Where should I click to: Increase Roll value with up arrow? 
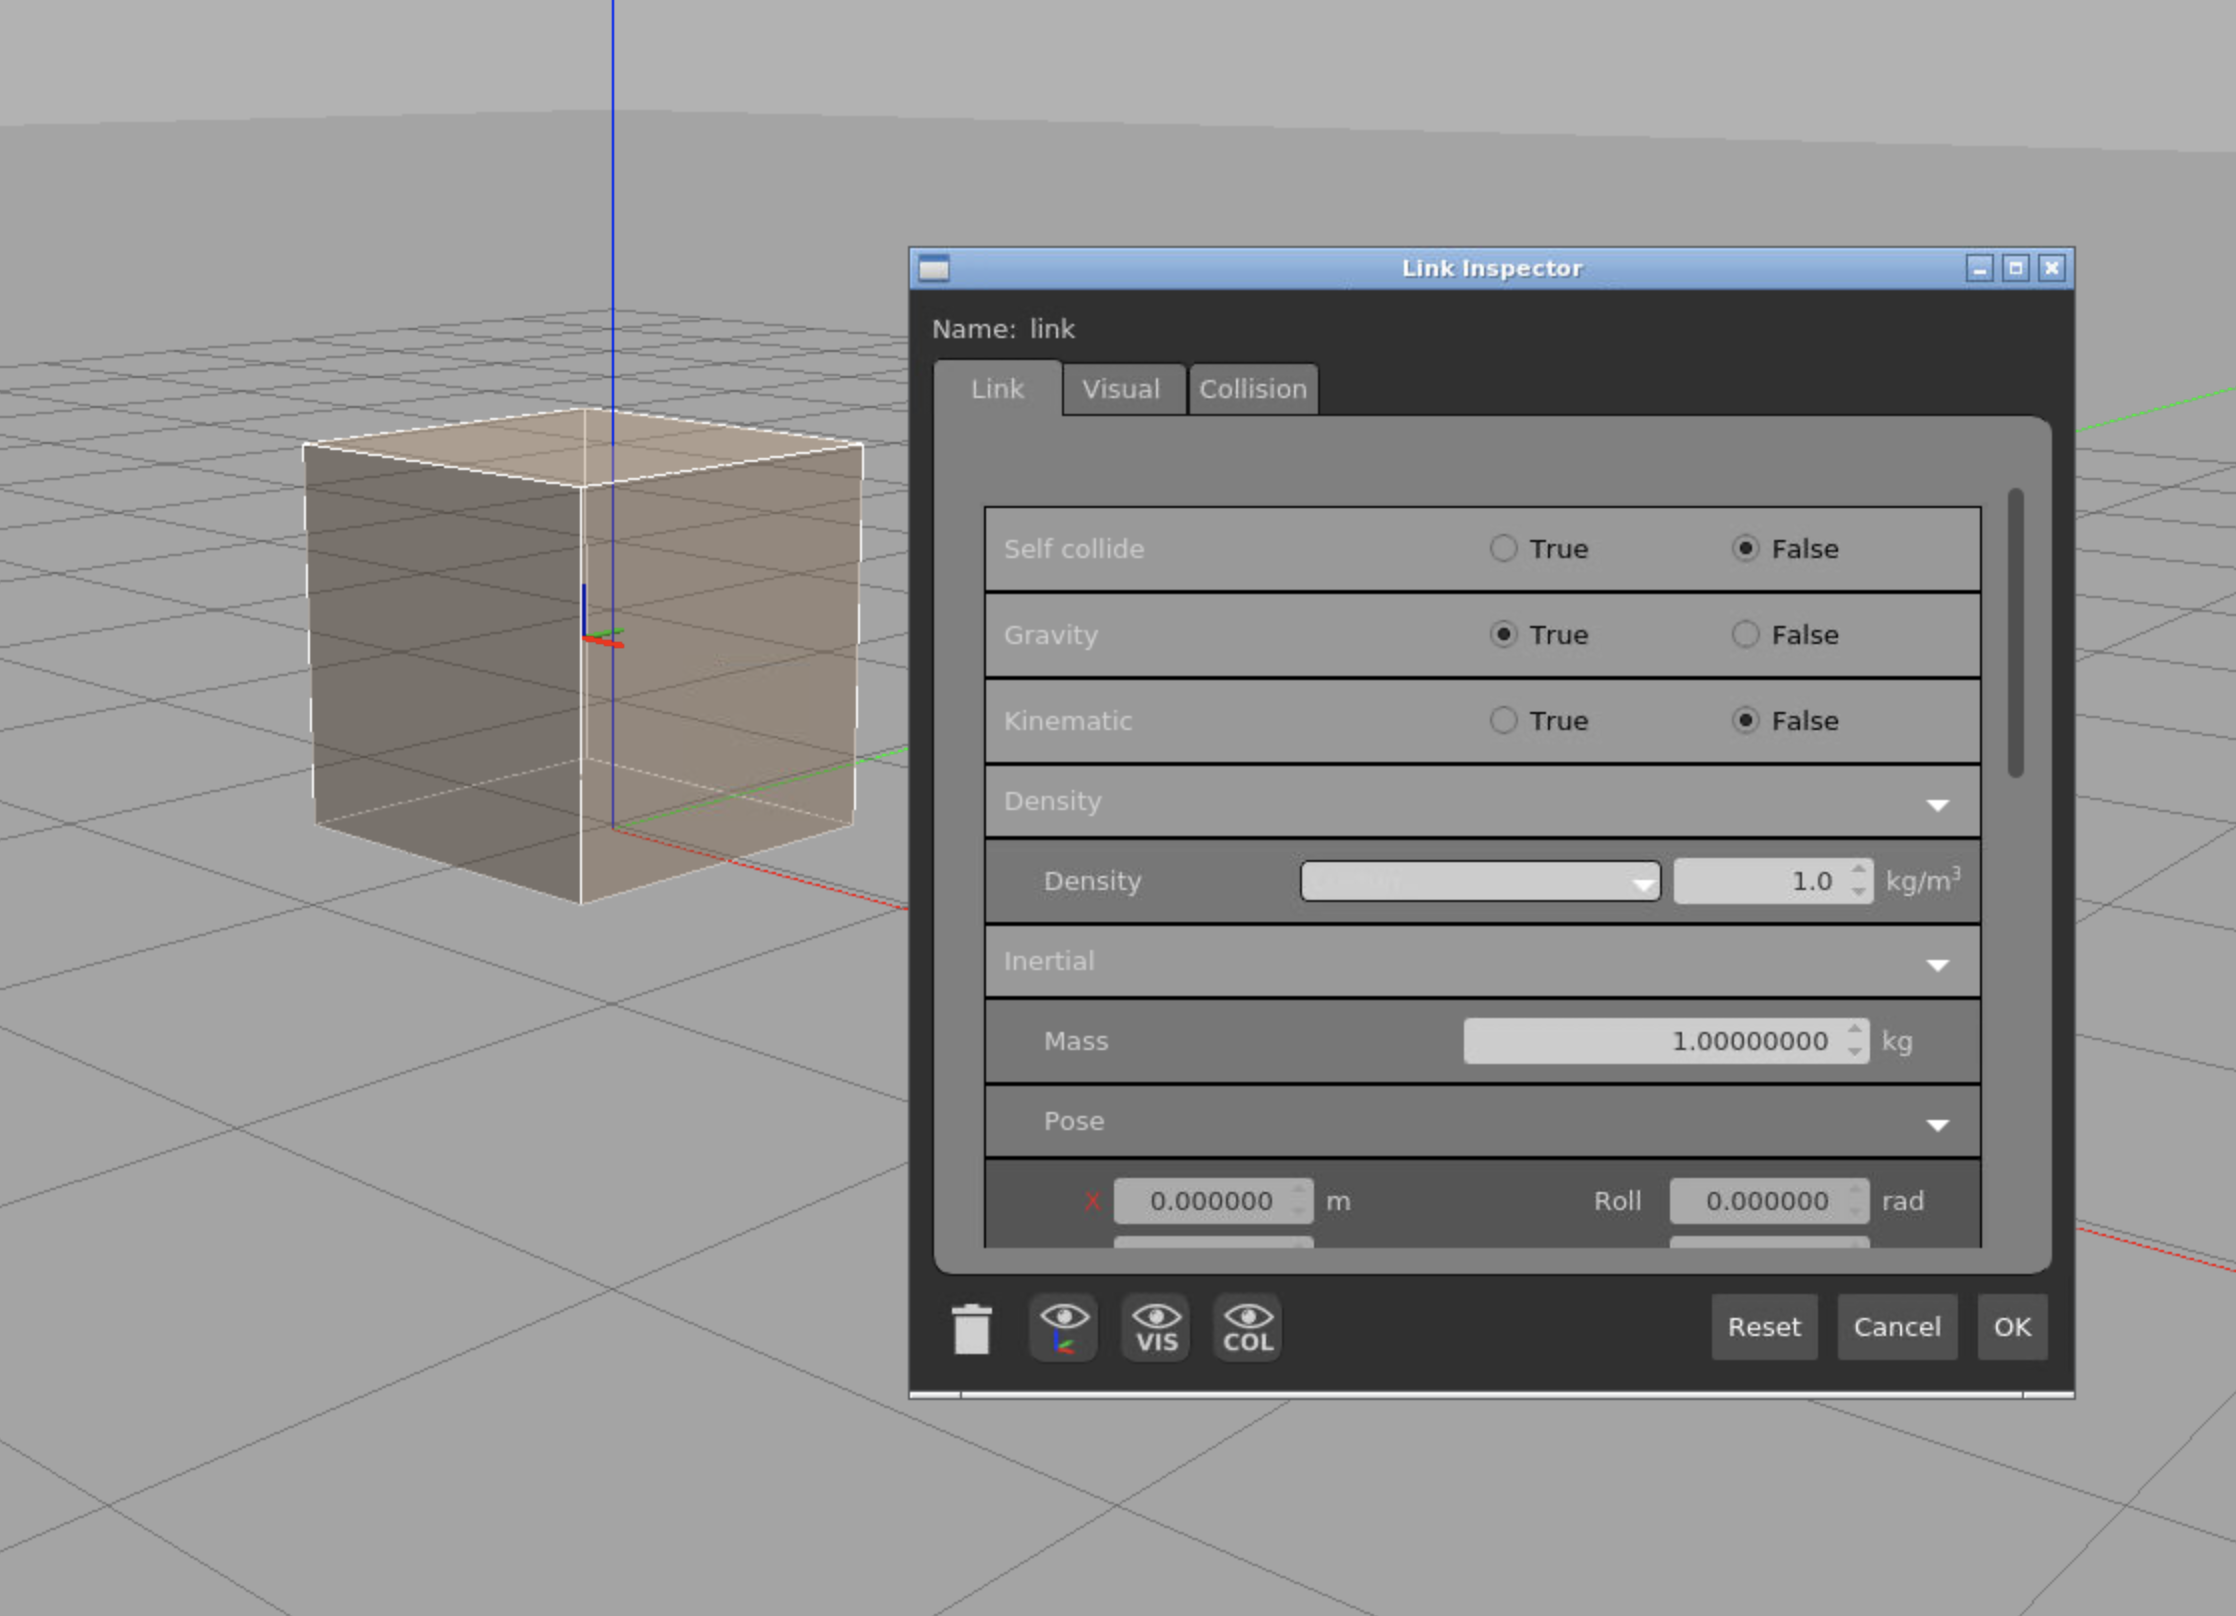1854,1190
